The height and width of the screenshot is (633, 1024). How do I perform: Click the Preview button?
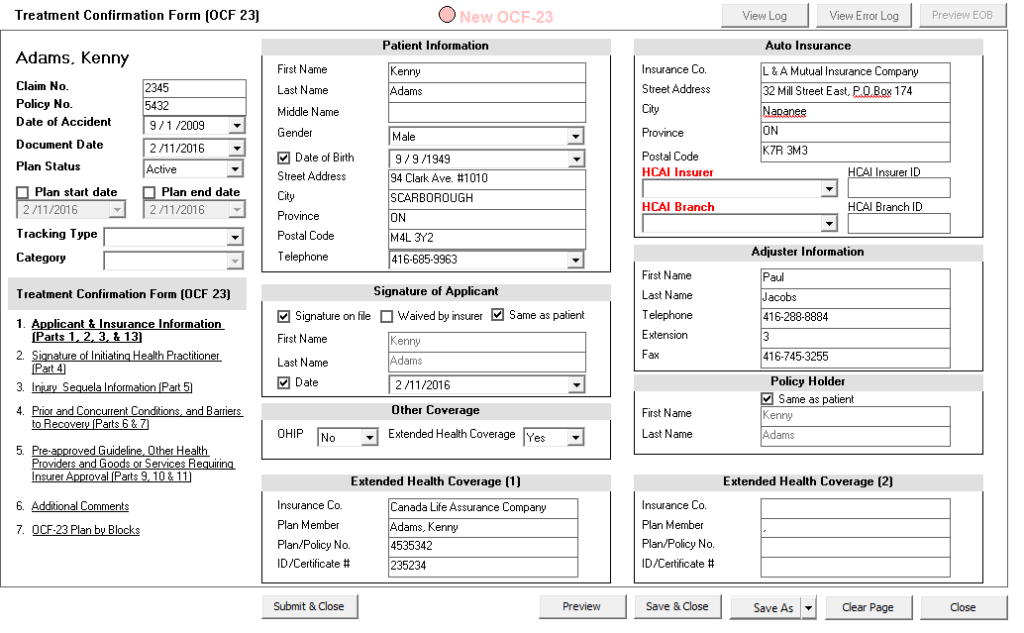pos(582,606)
